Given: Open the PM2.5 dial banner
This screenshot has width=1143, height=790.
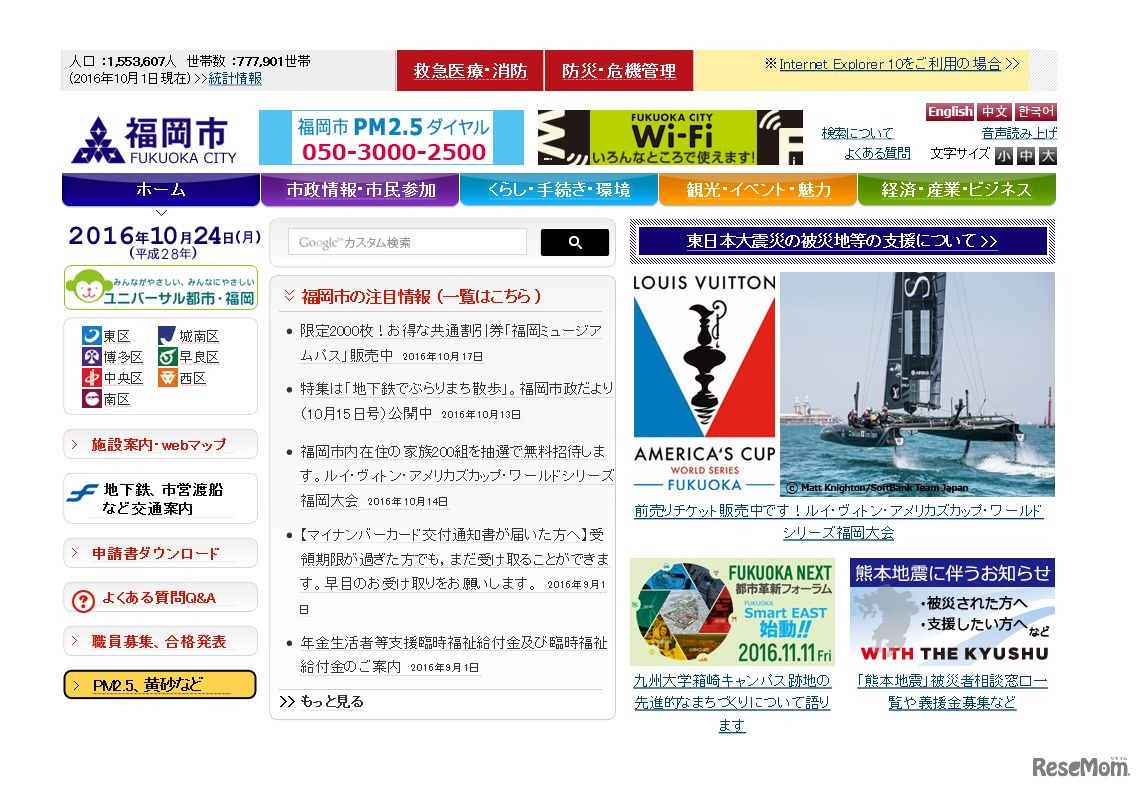Looking at the screenshot, I should (391, 138).
